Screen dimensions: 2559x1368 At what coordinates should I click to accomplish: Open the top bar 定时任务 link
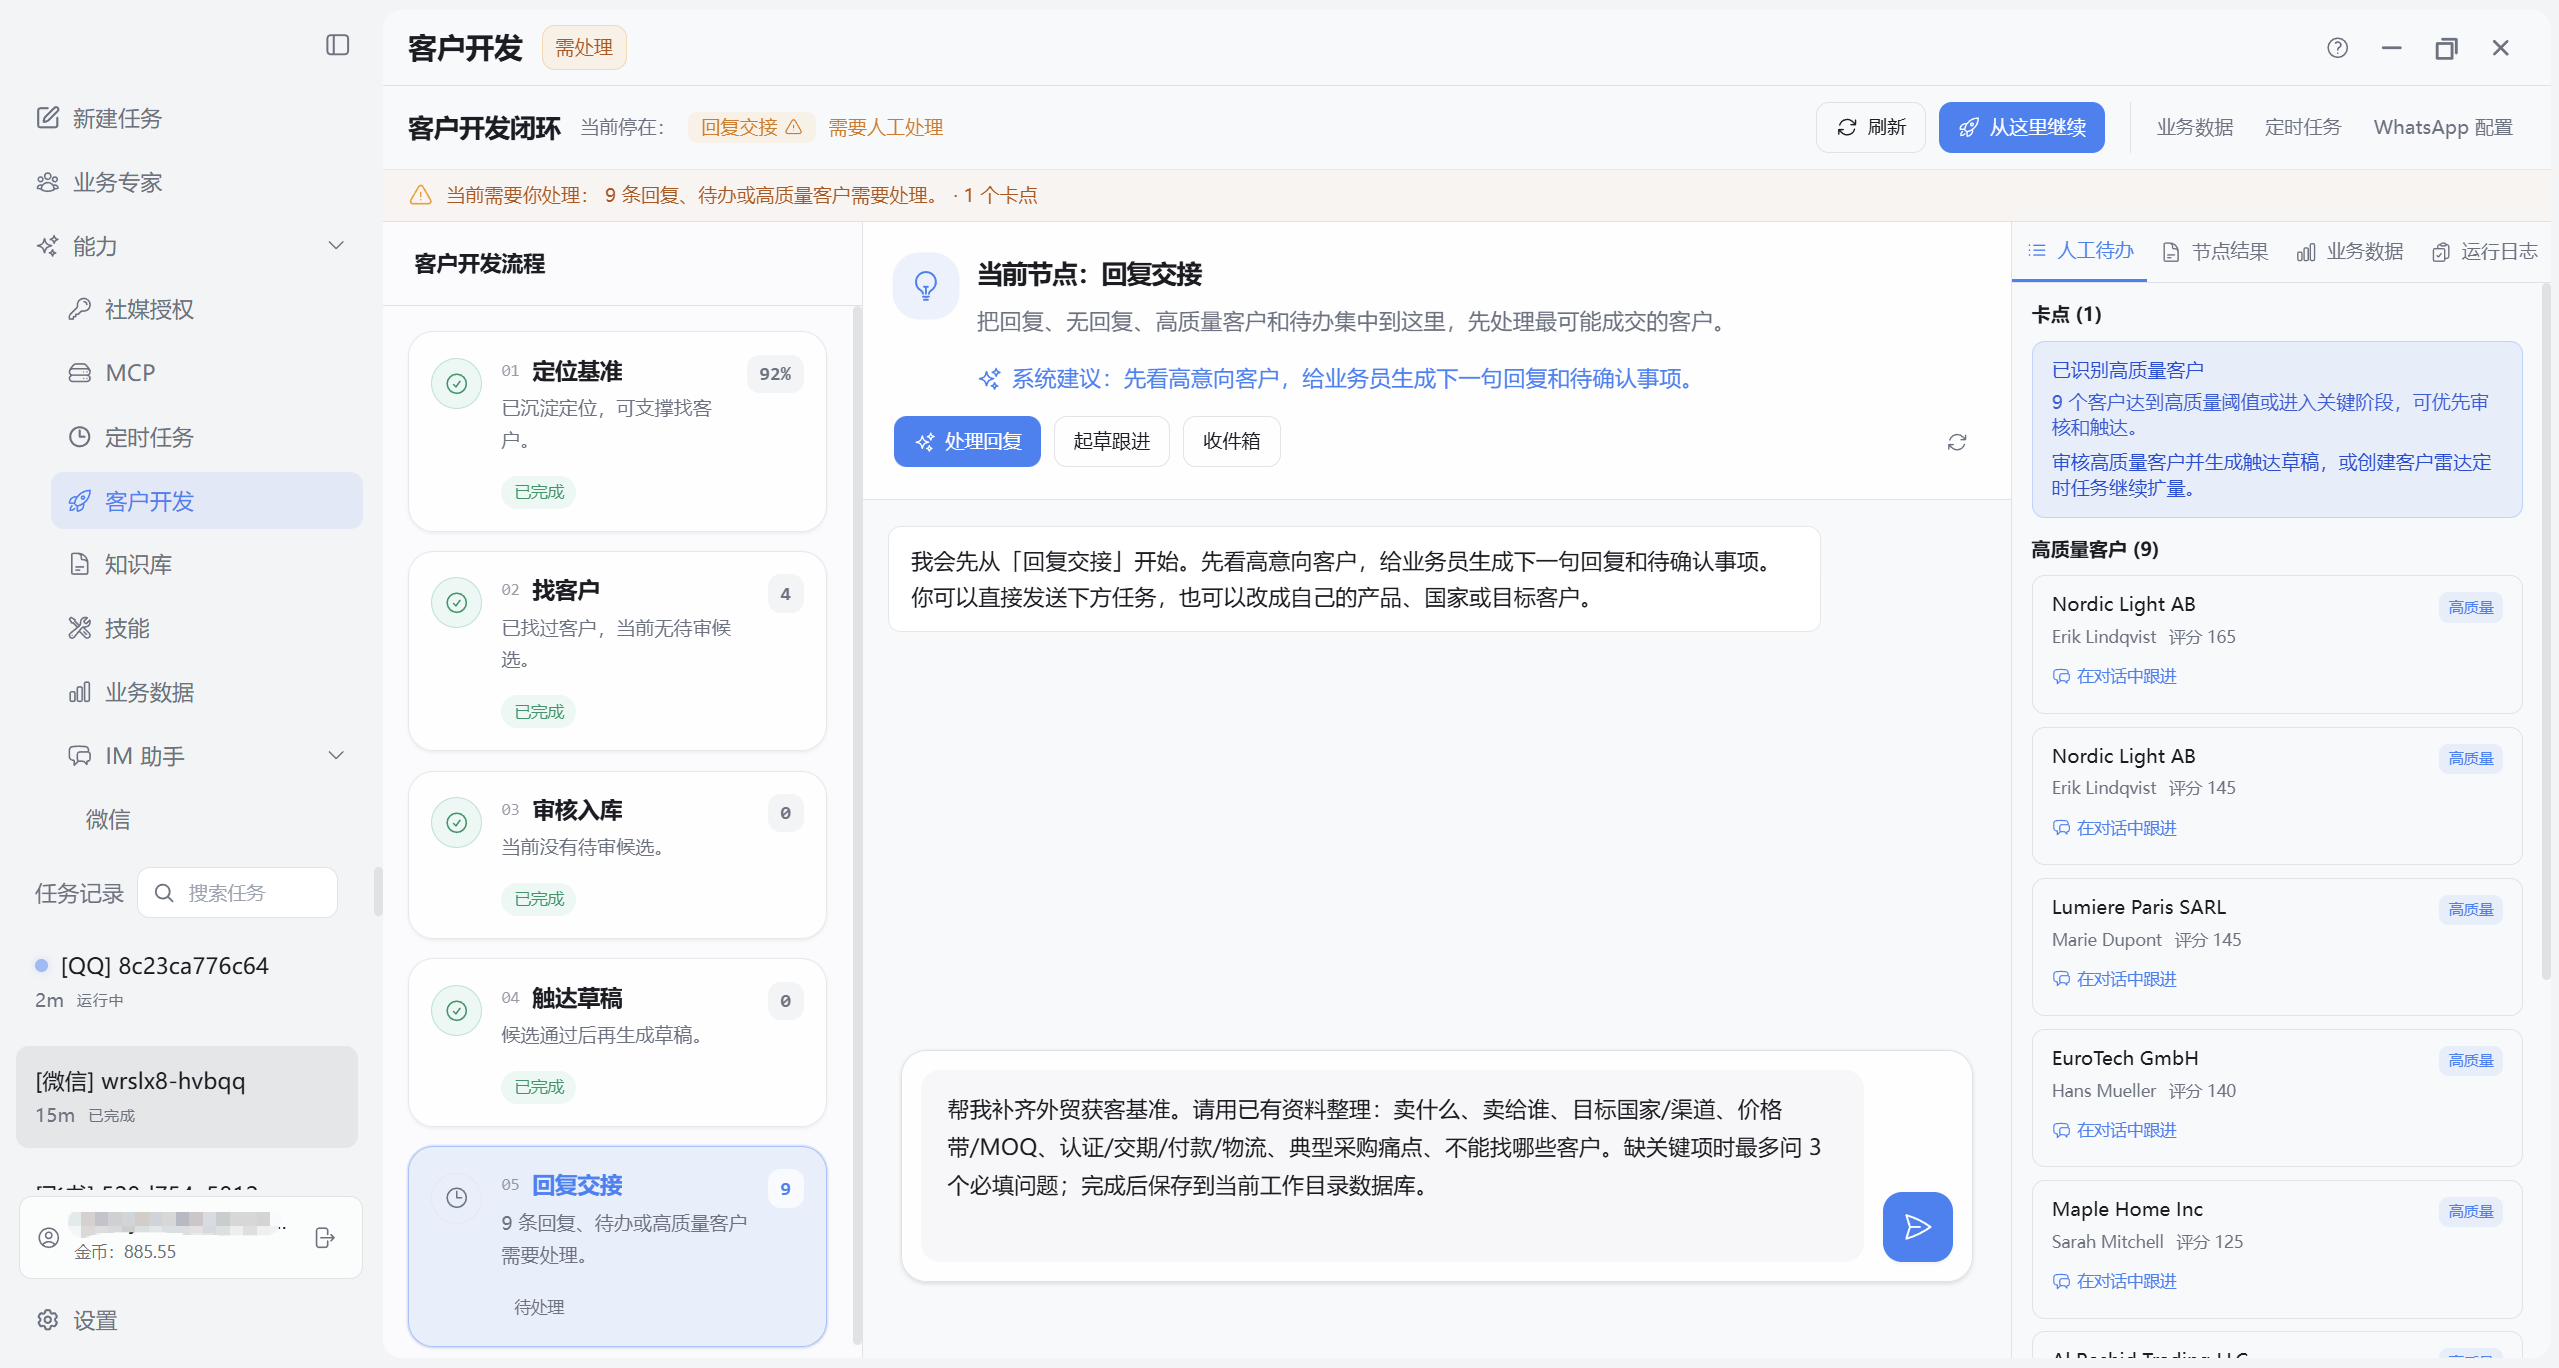2302,128
